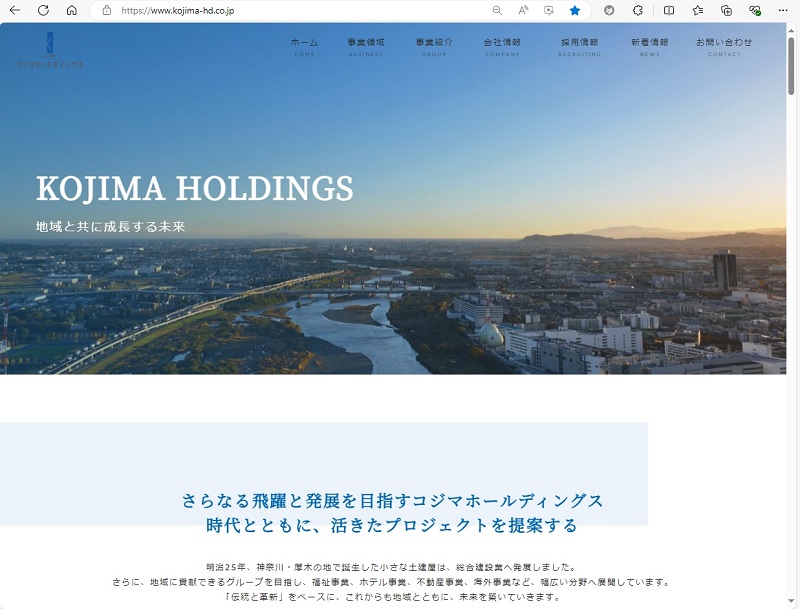Image resolution: width=800 pixels, height=609 pixels.
Task: Go to 採用情報 RECRUITING page
Action: (x=580, y=47)
